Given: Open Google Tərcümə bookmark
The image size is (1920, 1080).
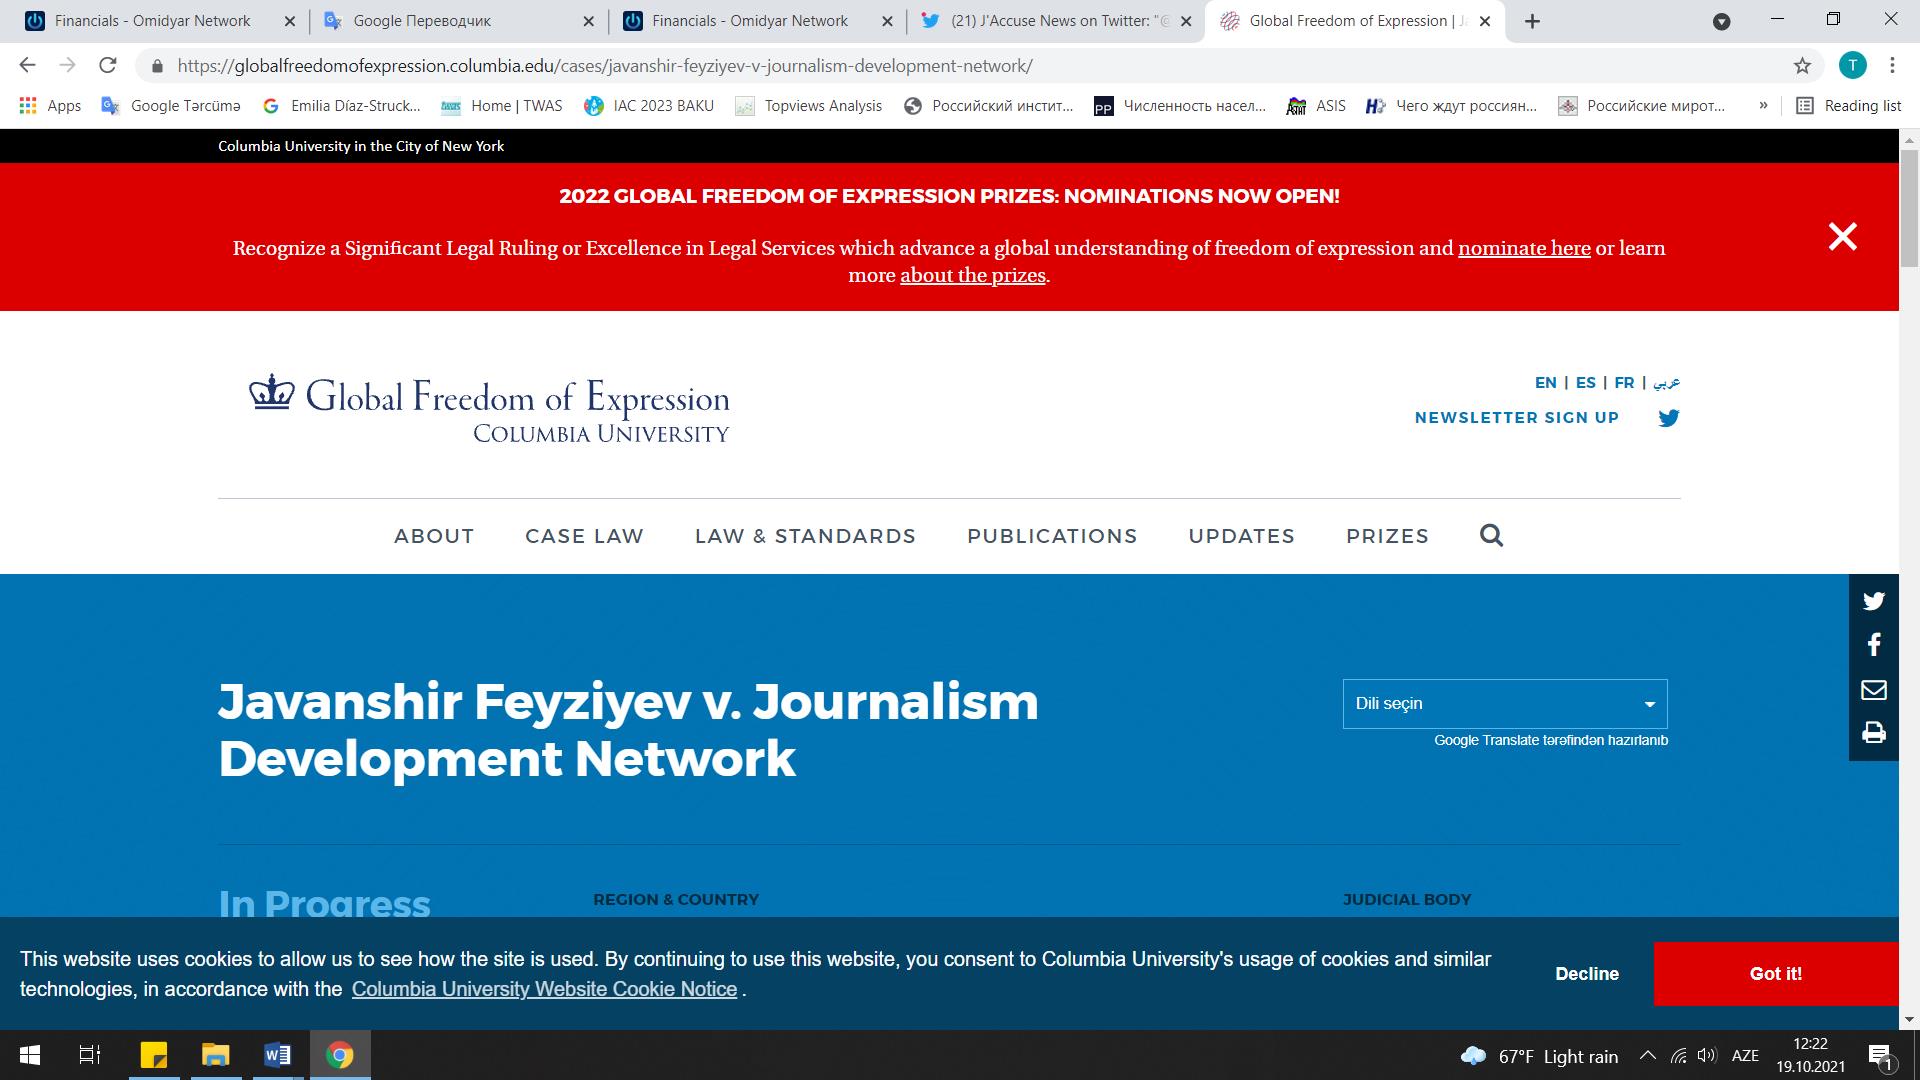Looking at the screenshot, I should [x=171, y=106].
